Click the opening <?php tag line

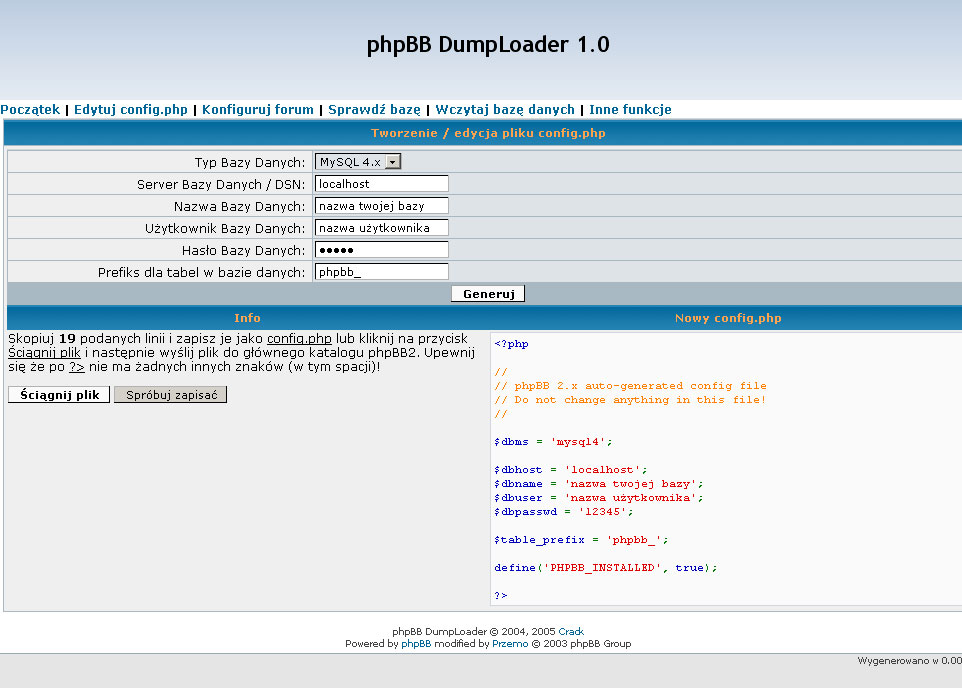[x=511, y=344]
